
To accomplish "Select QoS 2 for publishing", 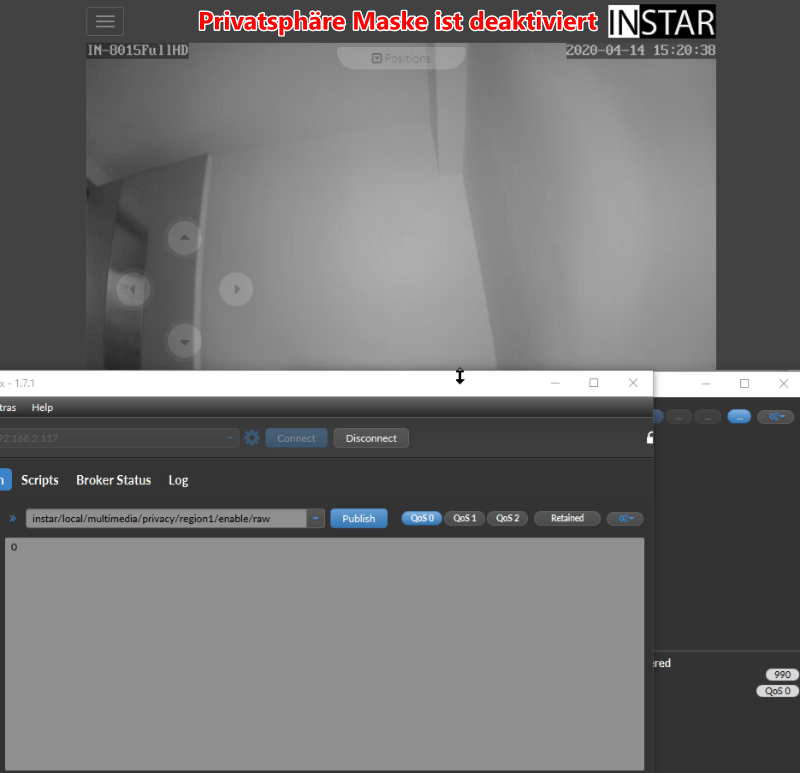I will point(507,518).
